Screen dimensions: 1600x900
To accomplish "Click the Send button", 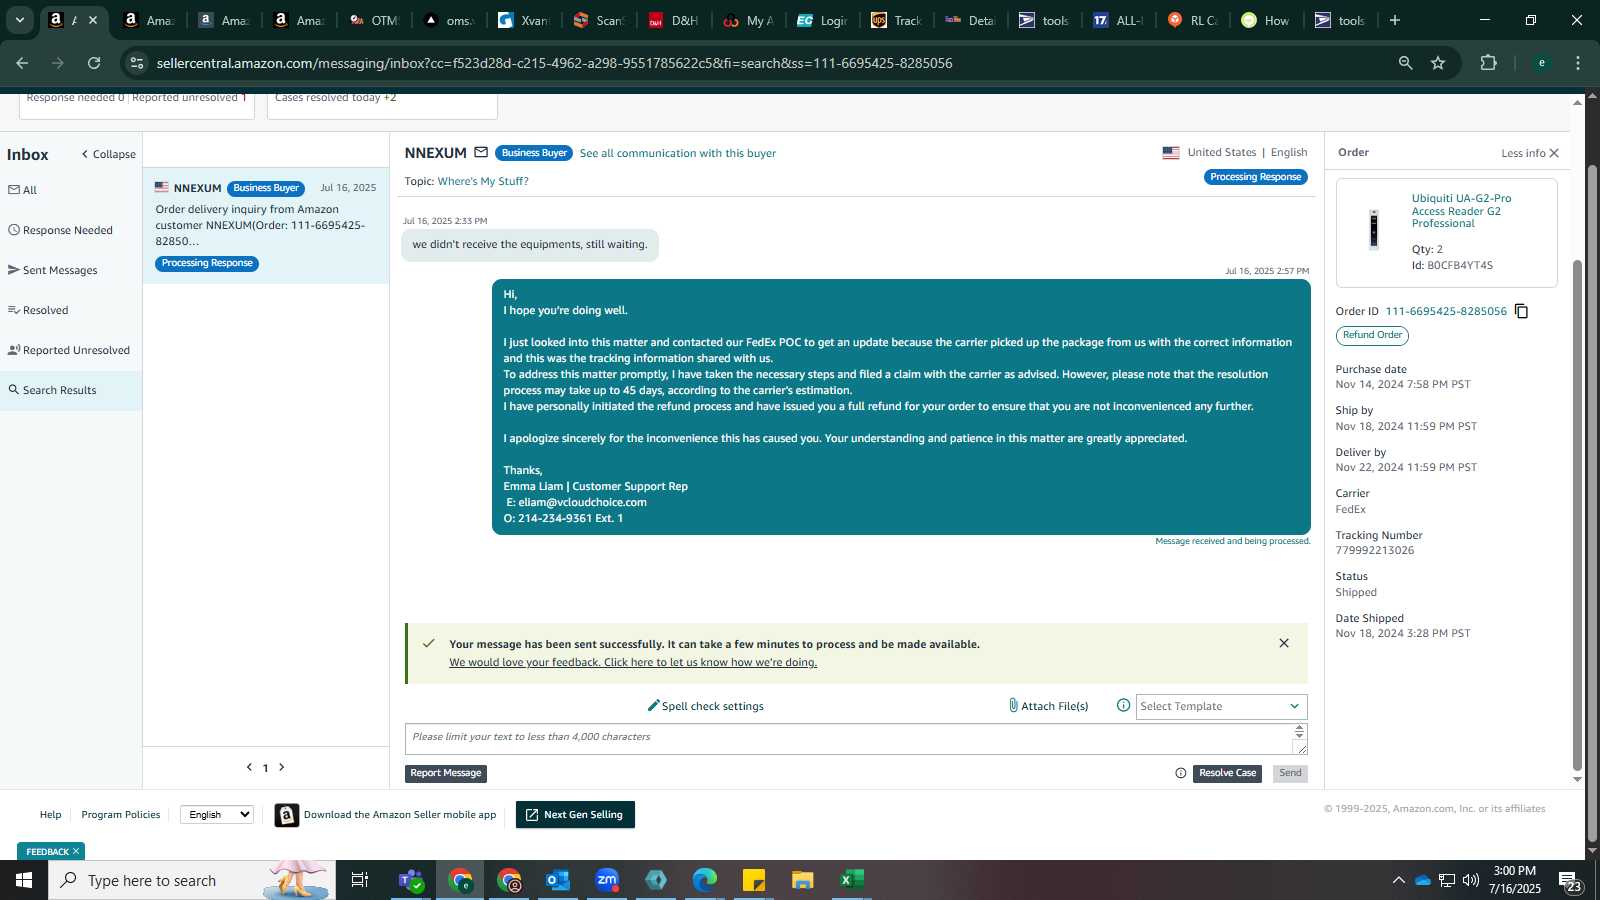I will pos(1290,773).
